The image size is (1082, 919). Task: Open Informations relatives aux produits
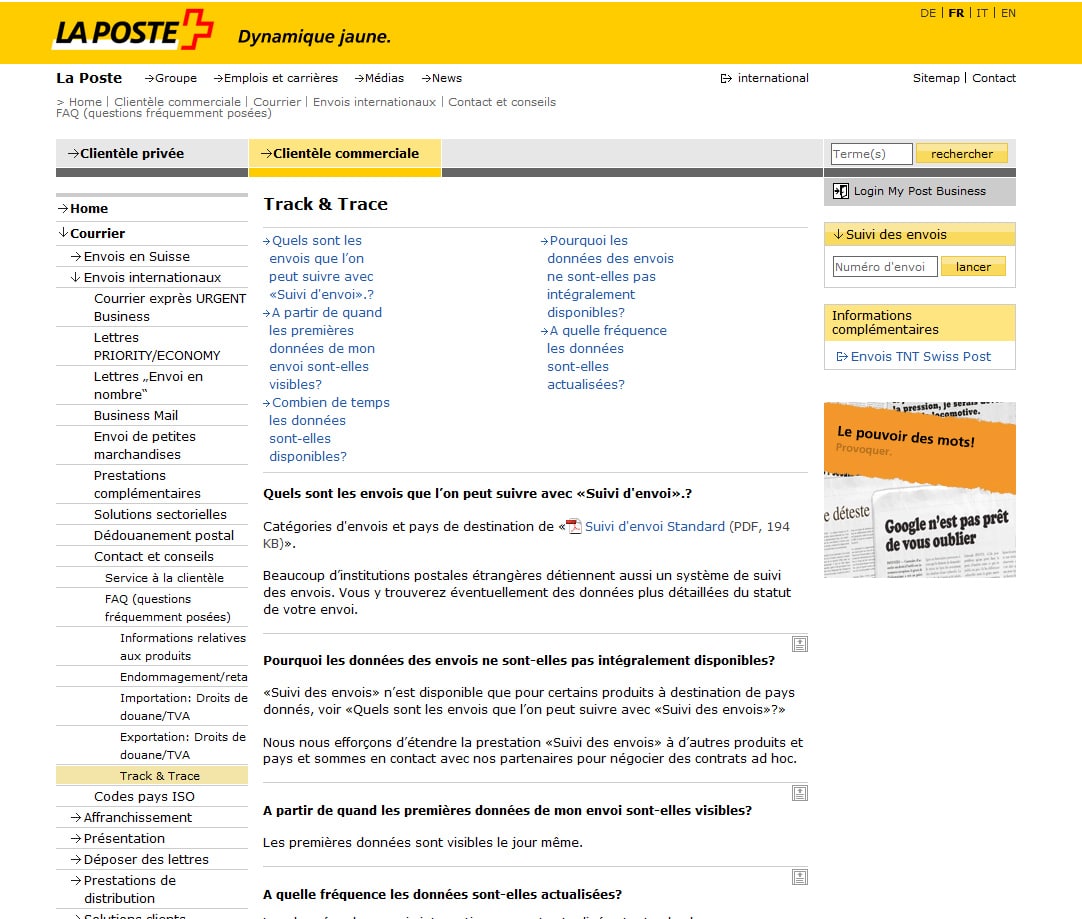pos(183,647)
